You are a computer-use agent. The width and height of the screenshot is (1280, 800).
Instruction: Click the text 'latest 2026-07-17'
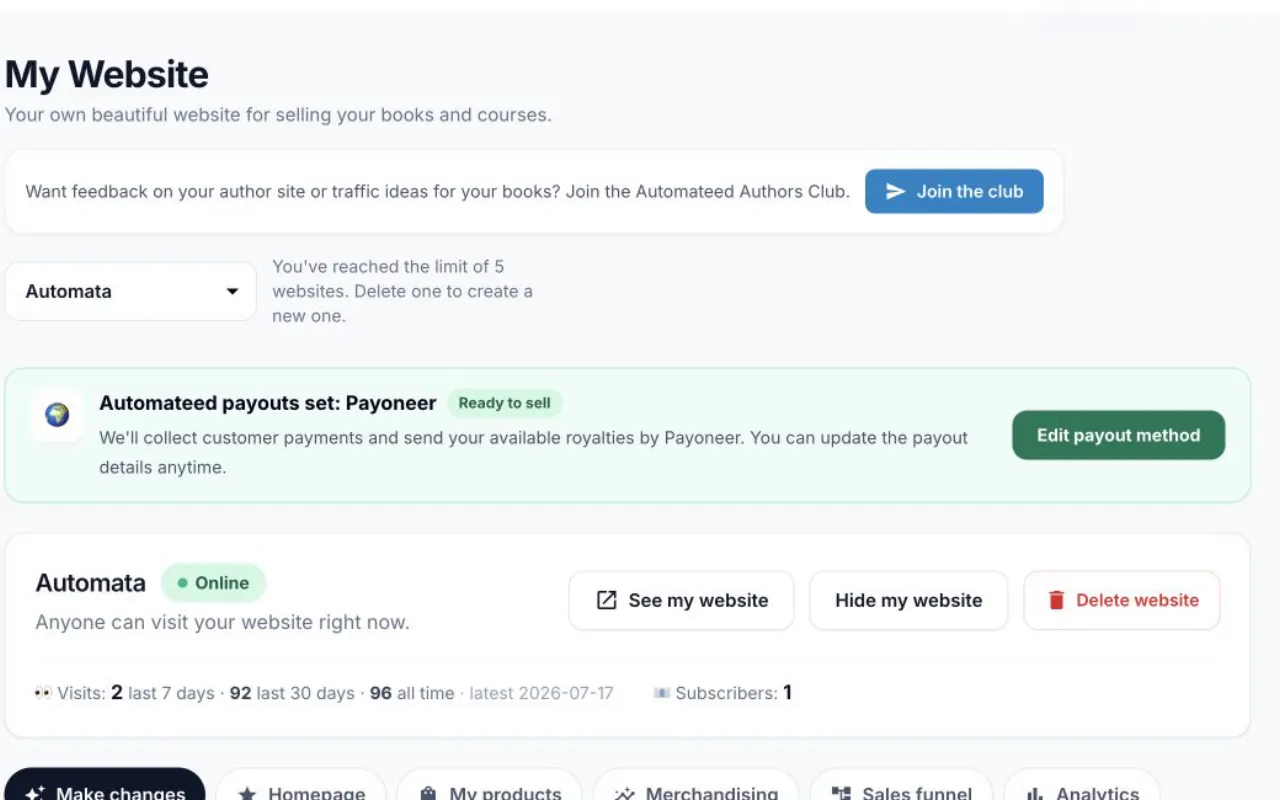coord(541,693)
